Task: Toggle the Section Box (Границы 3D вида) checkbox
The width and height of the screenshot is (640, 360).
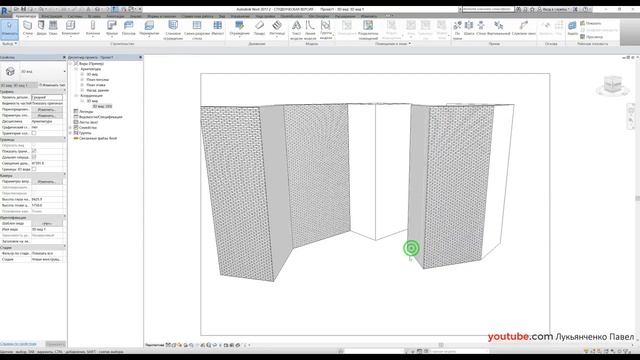Action: 34,169
